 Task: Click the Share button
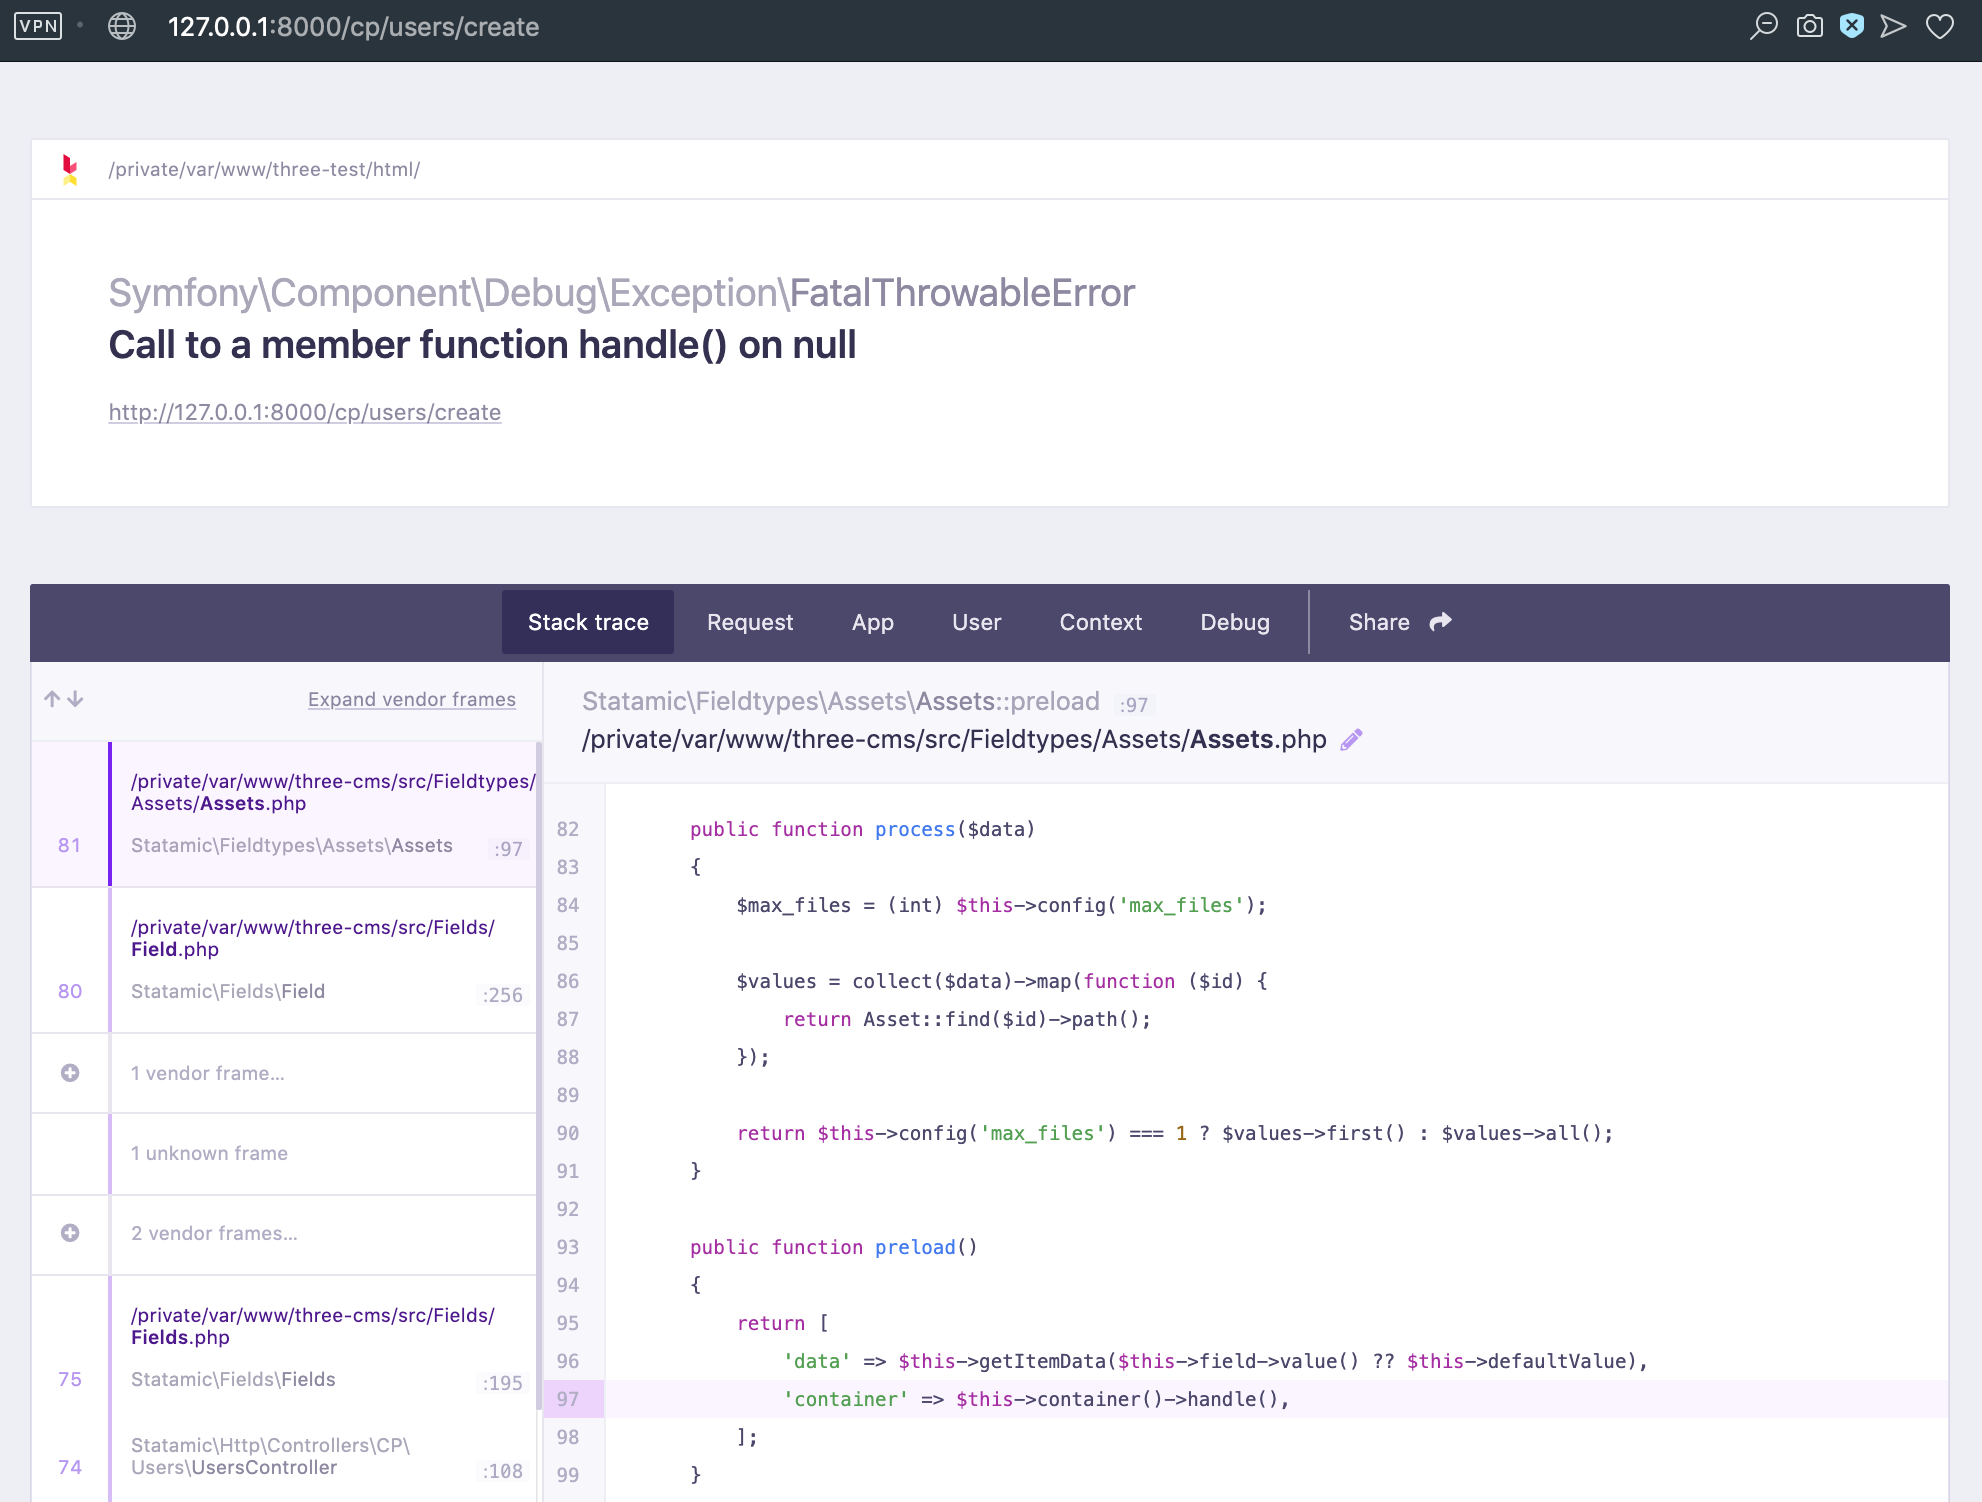[x=1400, y=622]
